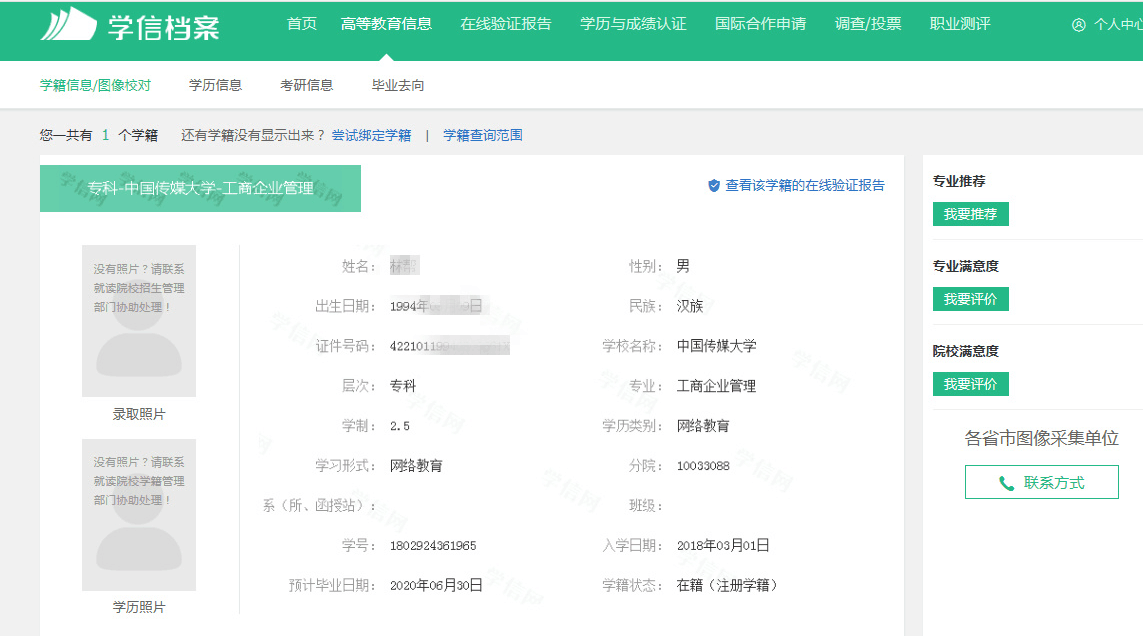Open the 首页 menu item
Screen dimensions: 1143x636
[x=302, y=24]
